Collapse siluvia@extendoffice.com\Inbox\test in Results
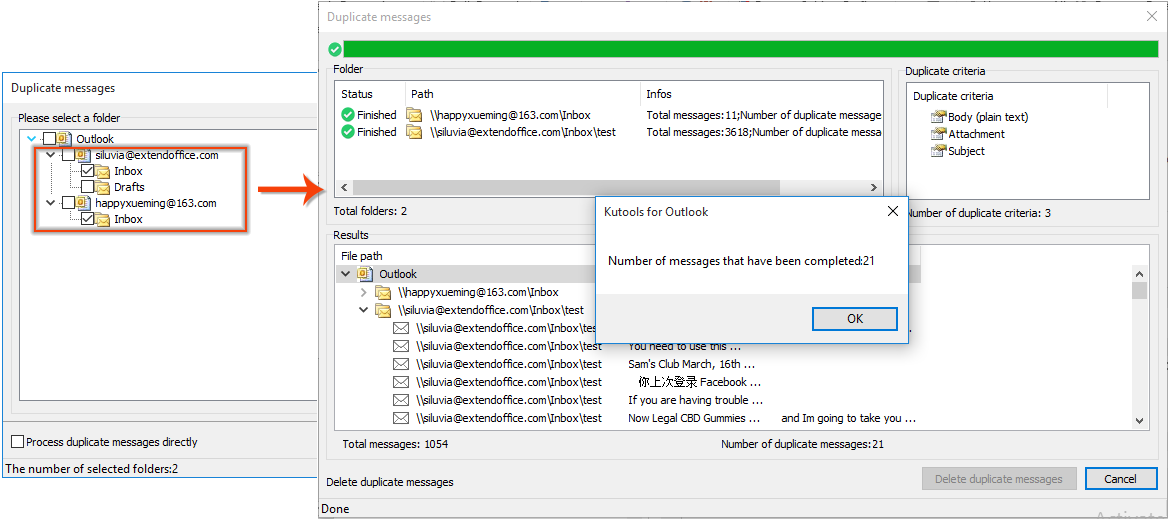The height and width of the screenshot is (520, 1169). 364,310
